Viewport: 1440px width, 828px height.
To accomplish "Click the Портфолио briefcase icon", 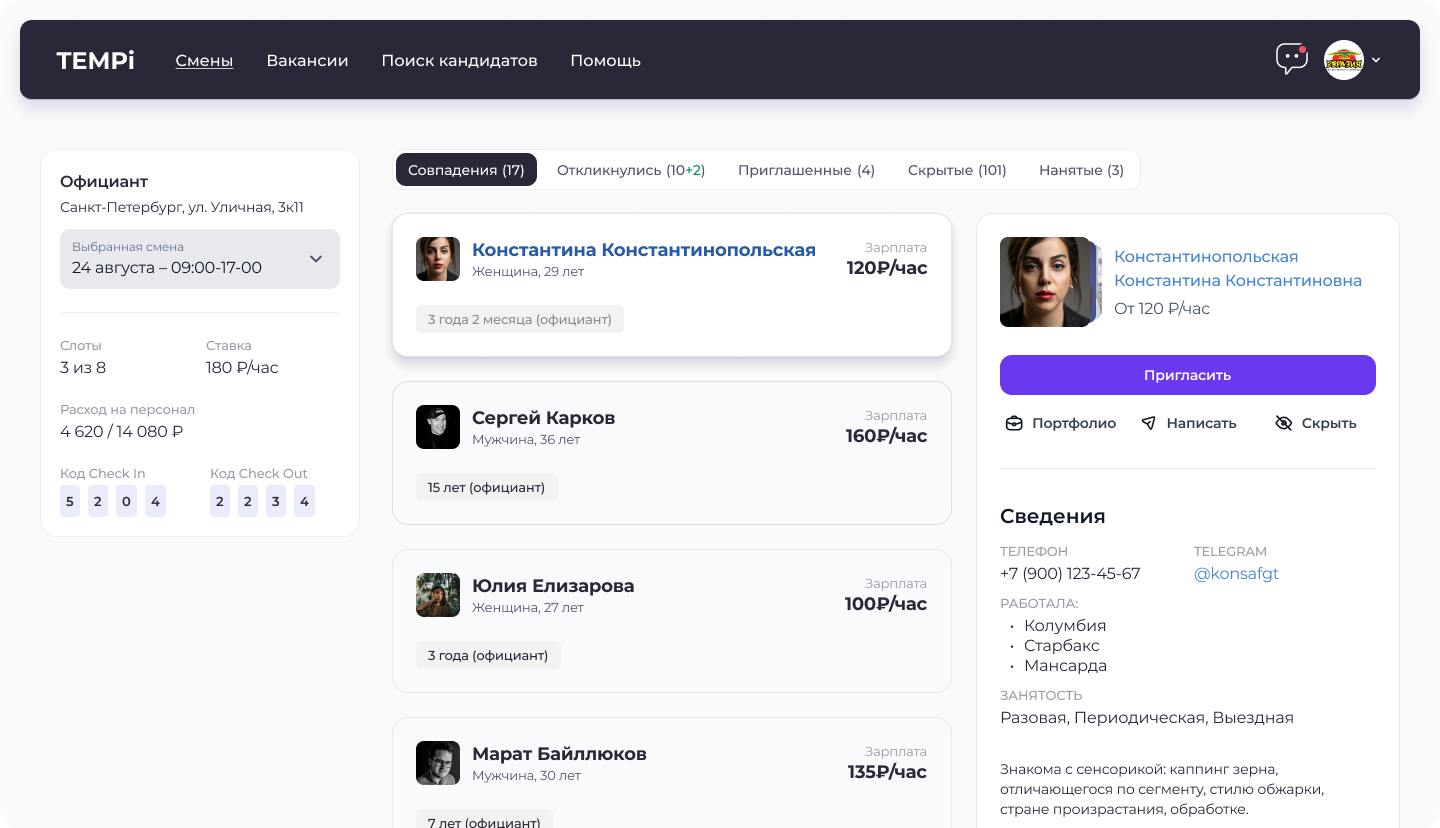I will (x=1014, y=423).
